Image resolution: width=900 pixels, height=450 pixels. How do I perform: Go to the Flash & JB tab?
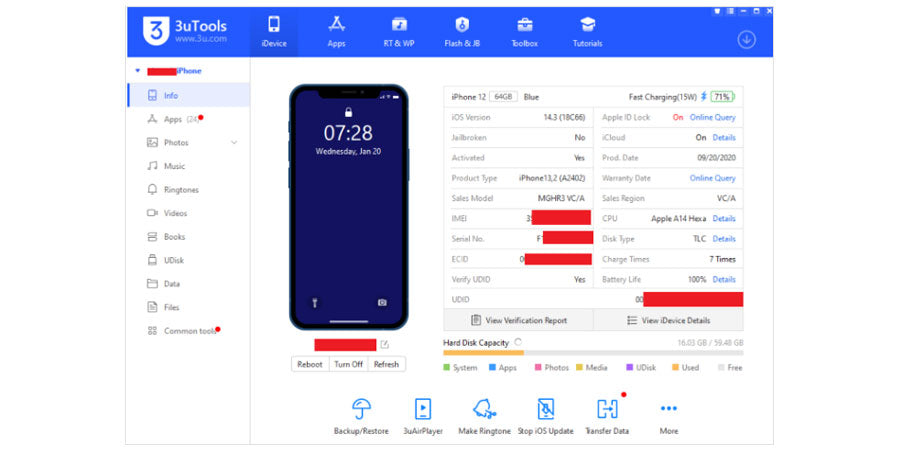(462, 32)
